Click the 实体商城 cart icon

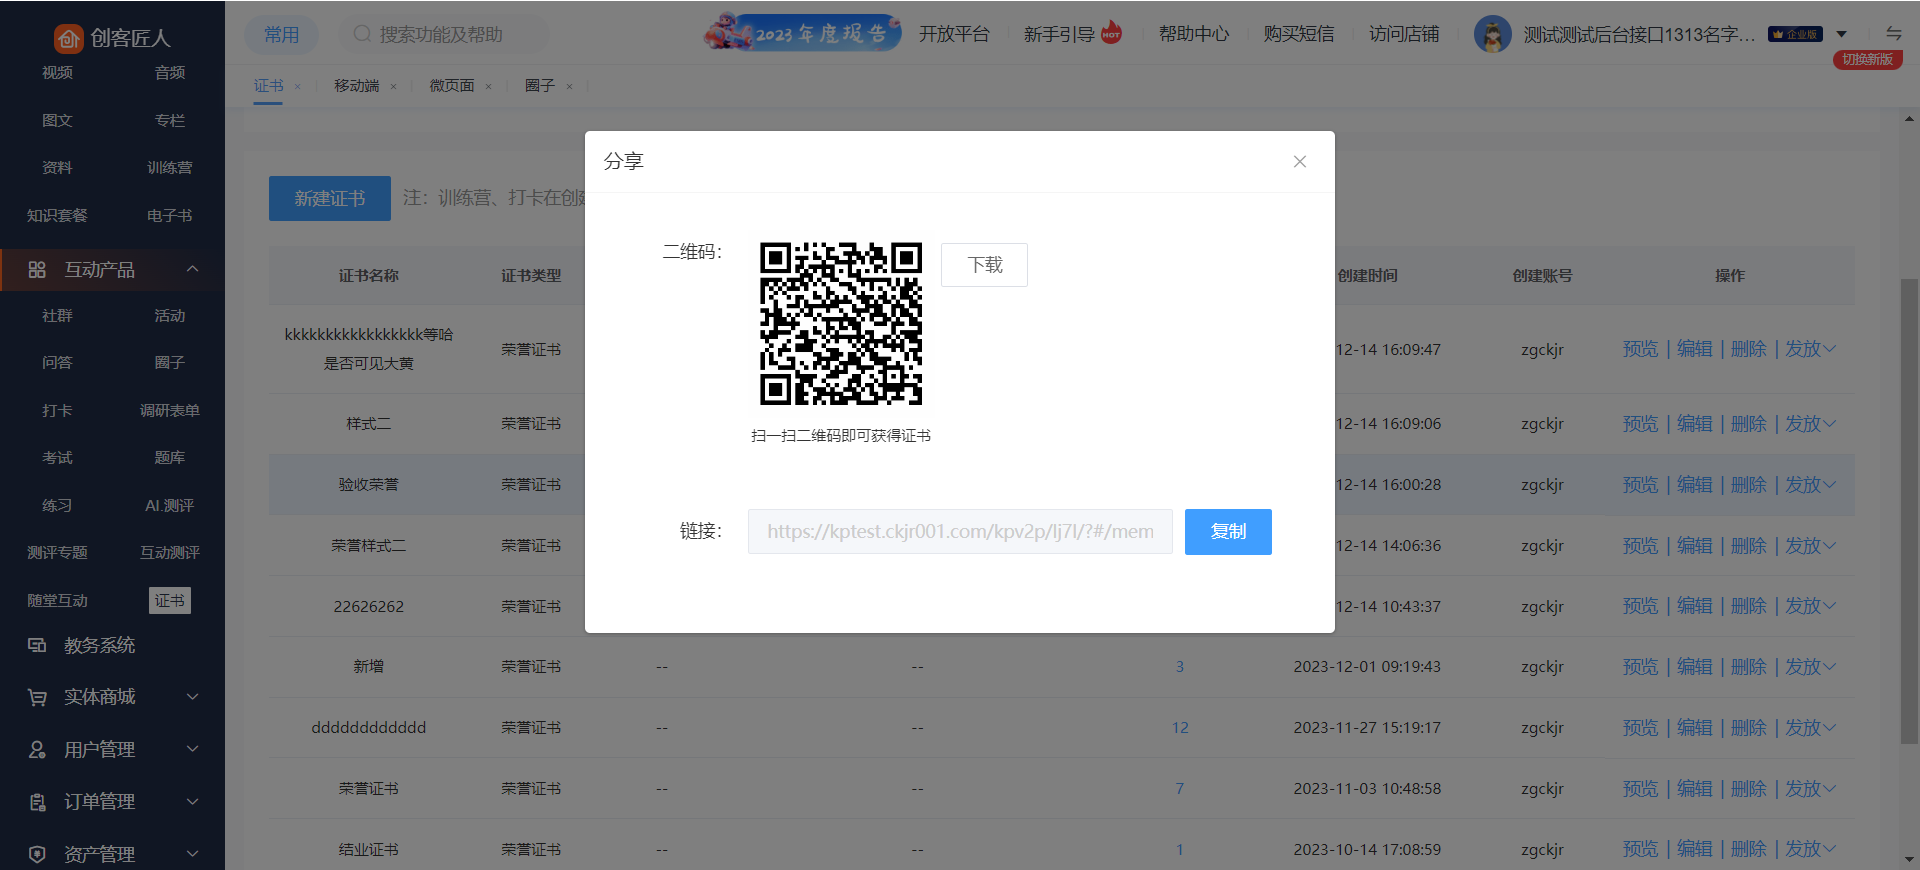(x=37, y=697)
